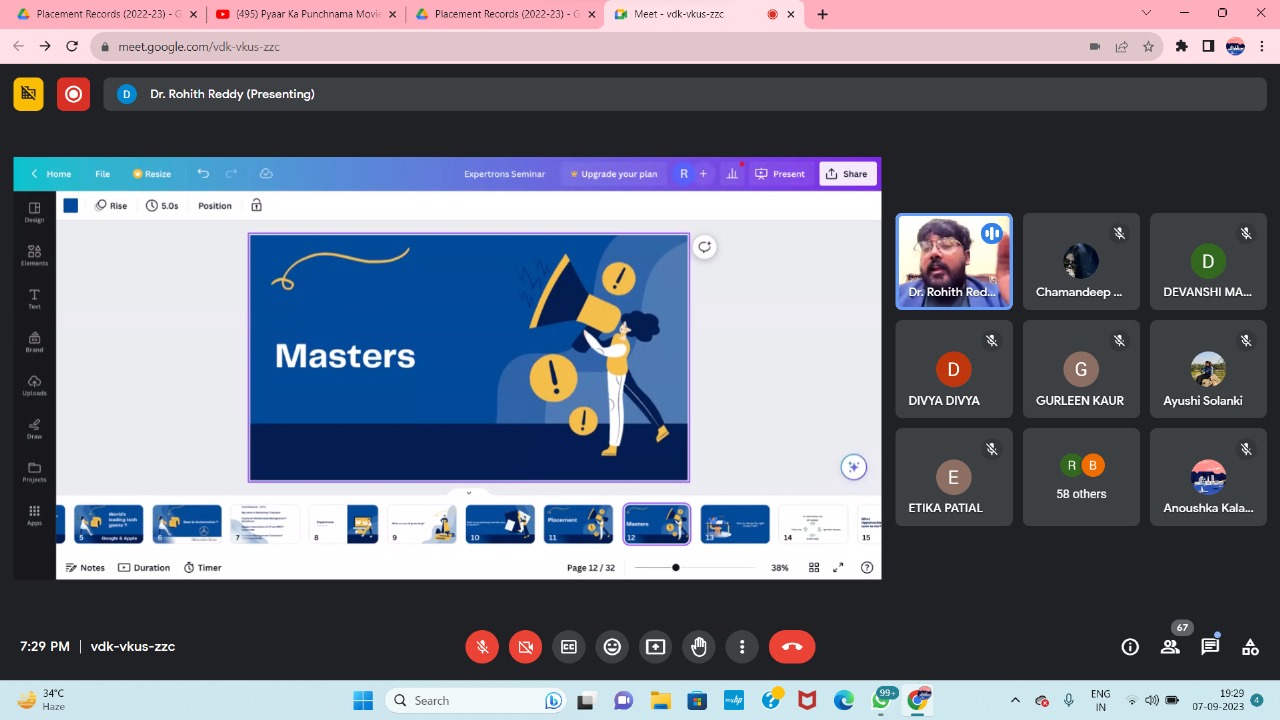Turn on the camera
Viewport: 1280px width, 720px height.
click(x=525, y=647)
